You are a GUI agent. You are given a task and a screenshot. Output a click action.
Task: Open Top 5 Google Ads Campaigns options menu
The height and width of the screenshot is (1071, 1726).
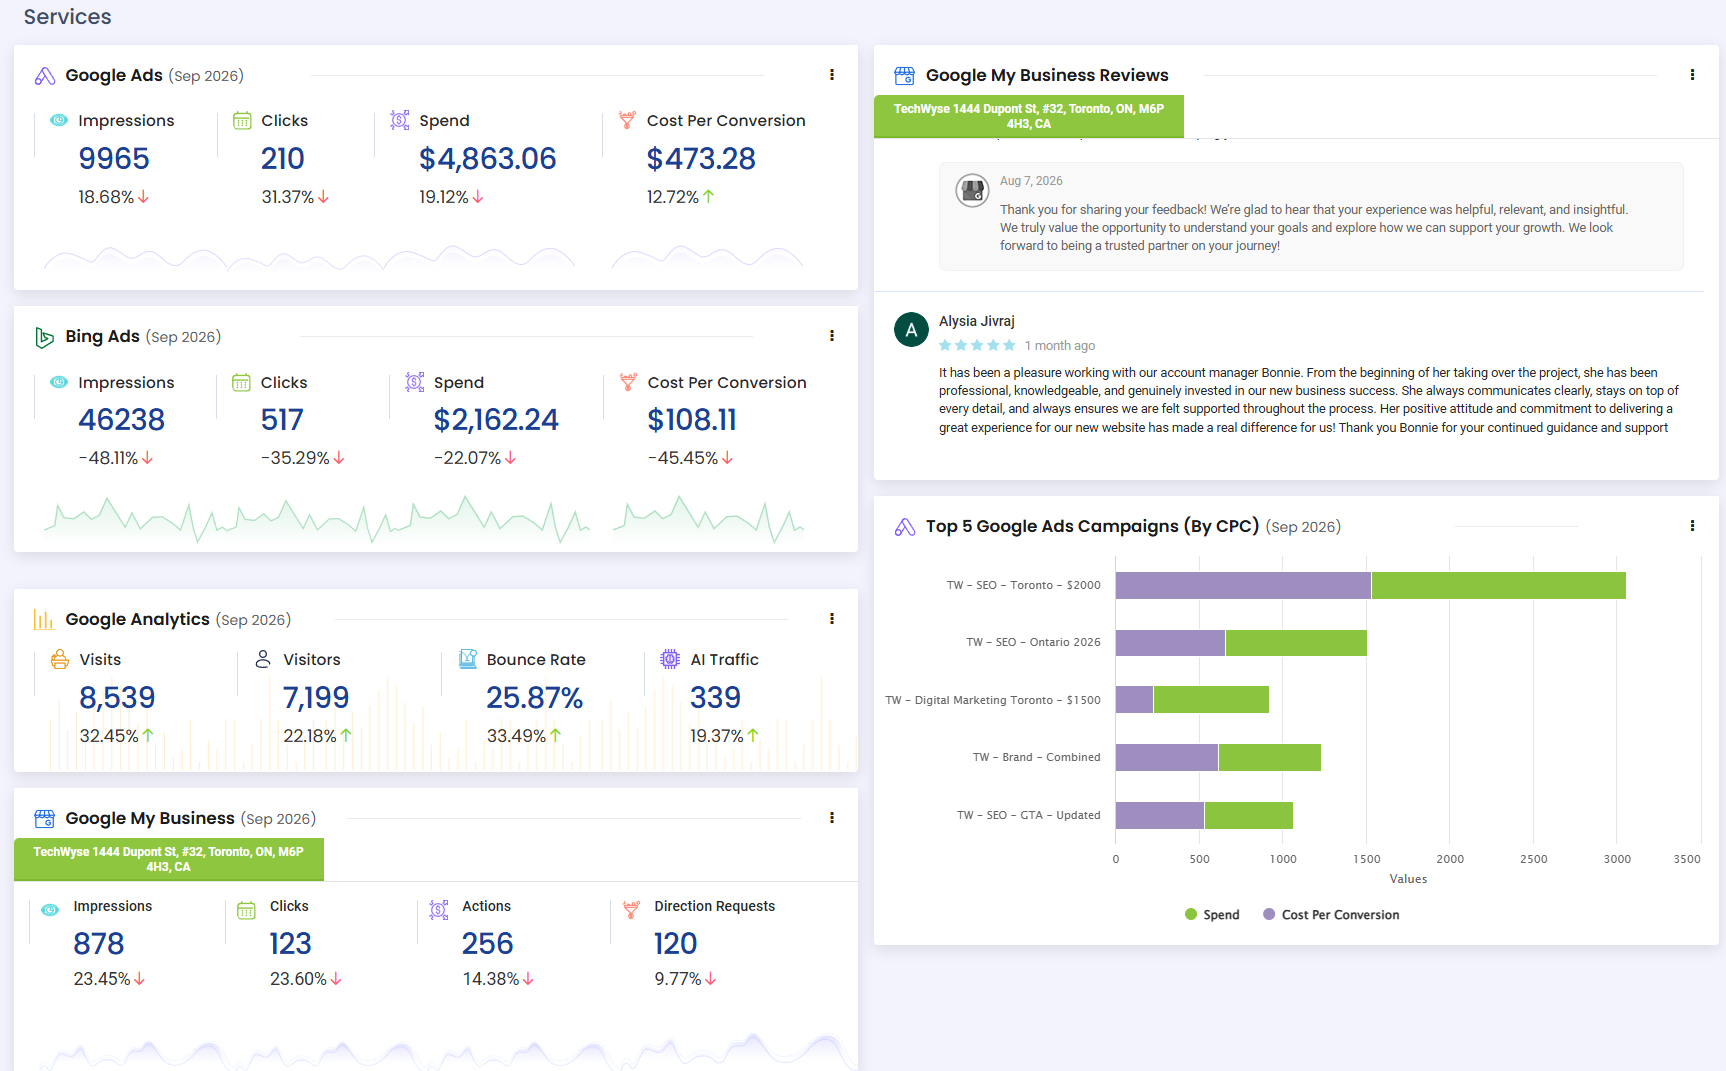[x=1692, y=526]
